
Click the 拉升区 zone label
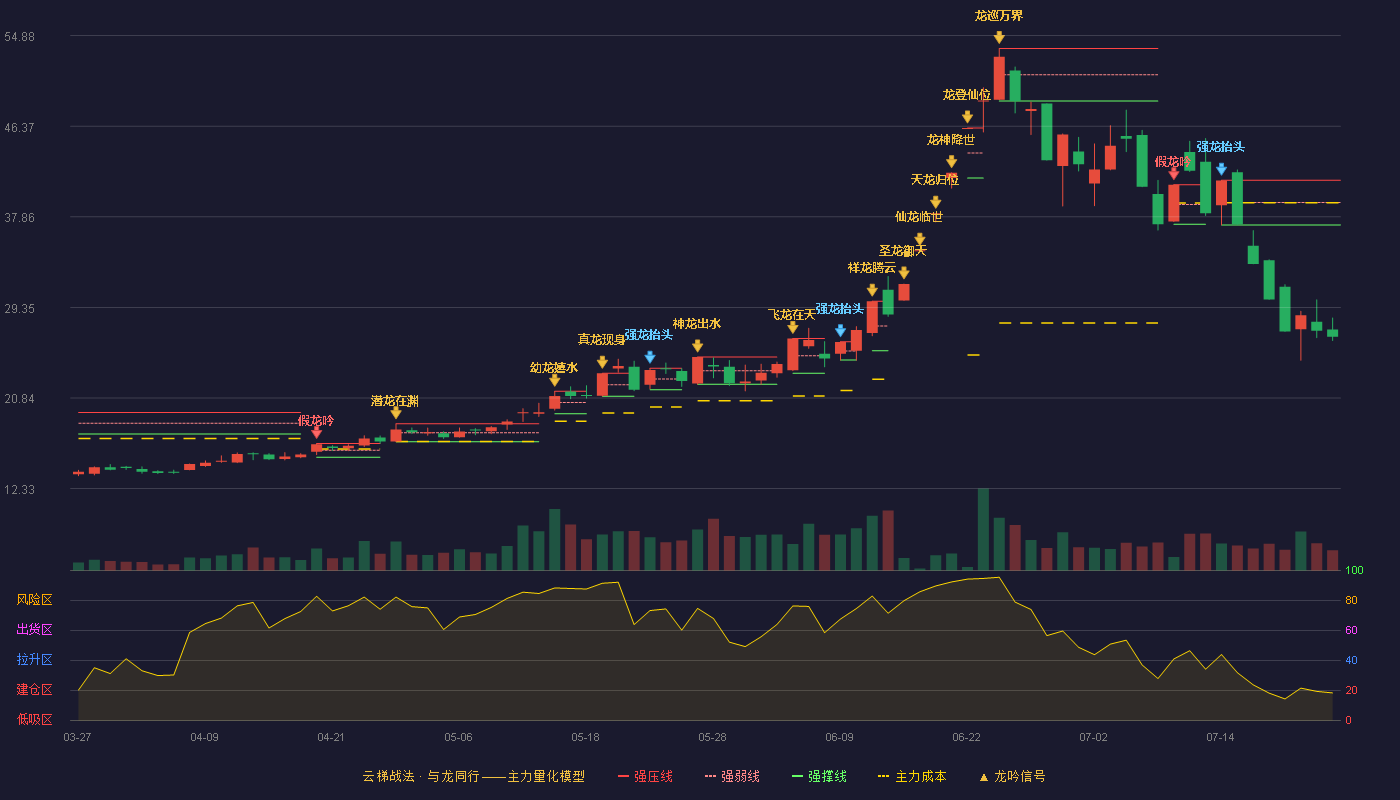coord(34,660)
